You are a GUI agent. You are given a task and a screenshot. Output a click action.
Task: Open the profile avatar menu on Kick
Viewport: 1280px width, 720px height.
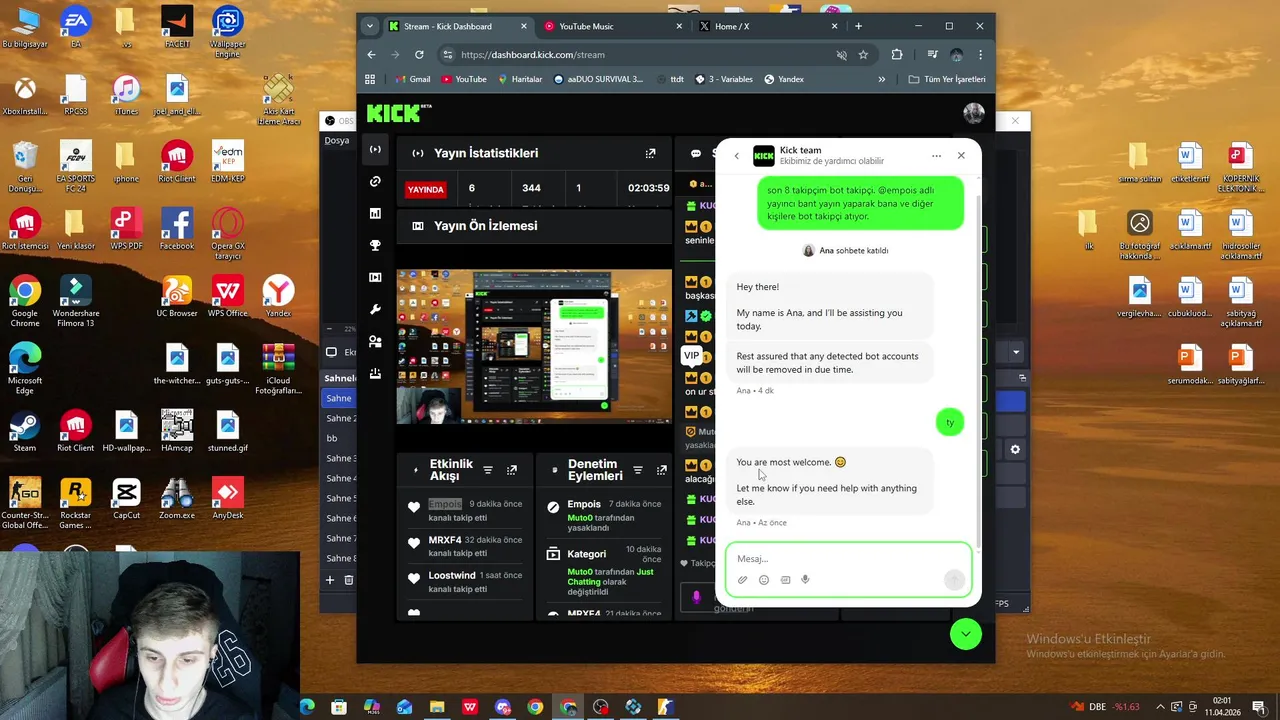pos(973,113)
